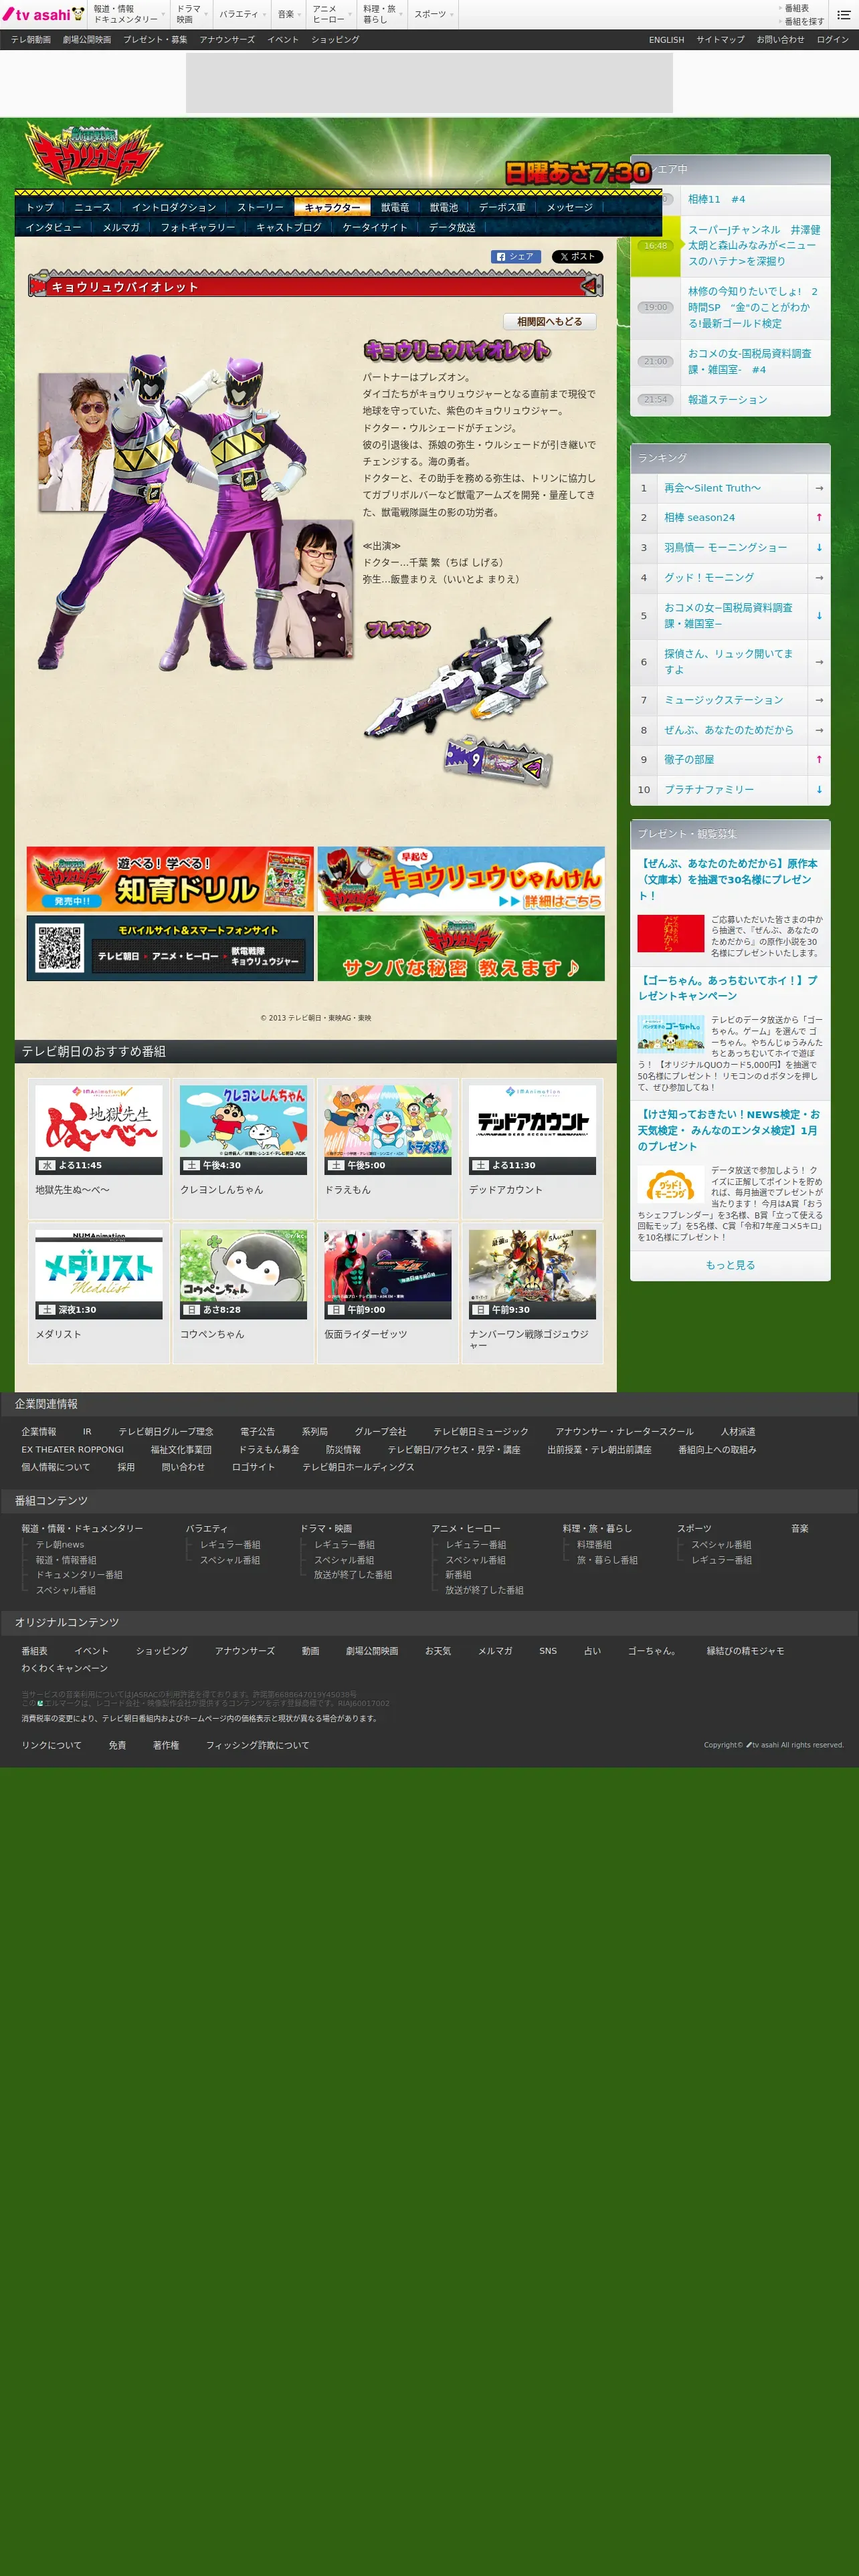Click 企業情報 in the footer

39,1432
